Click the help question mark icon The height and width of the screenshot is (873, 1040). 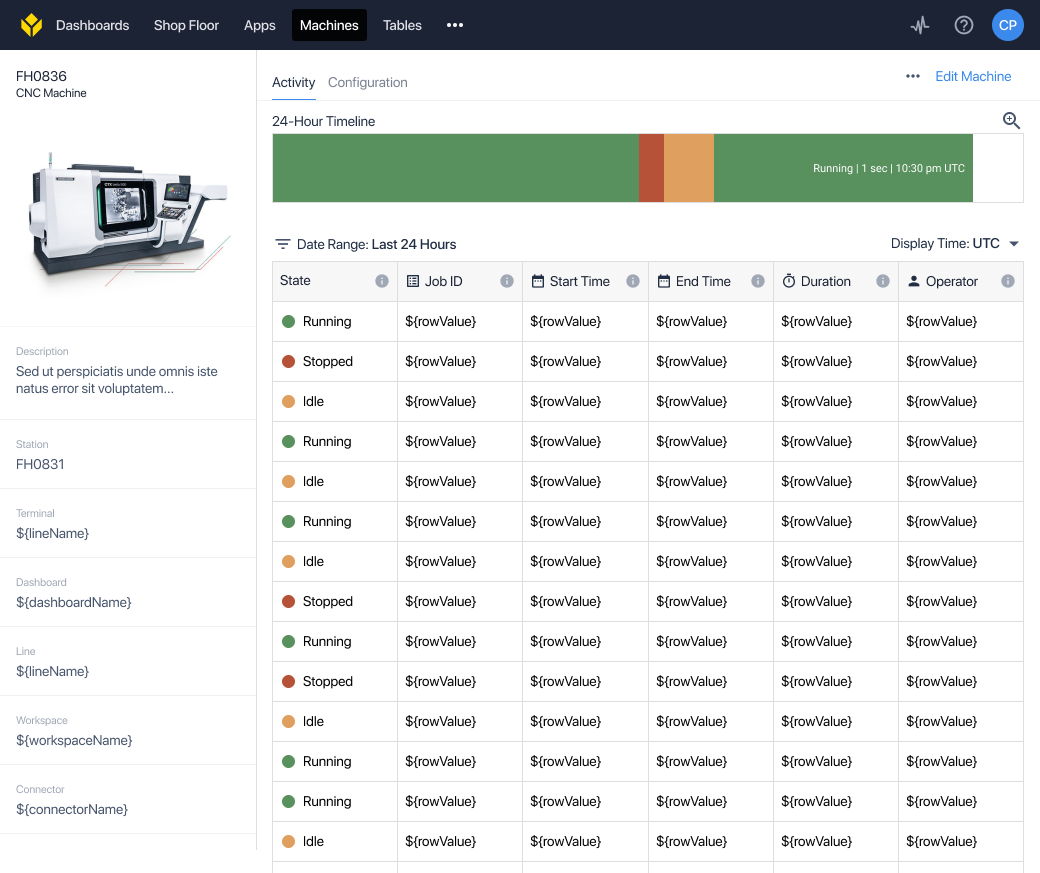(x=963, y=25)
